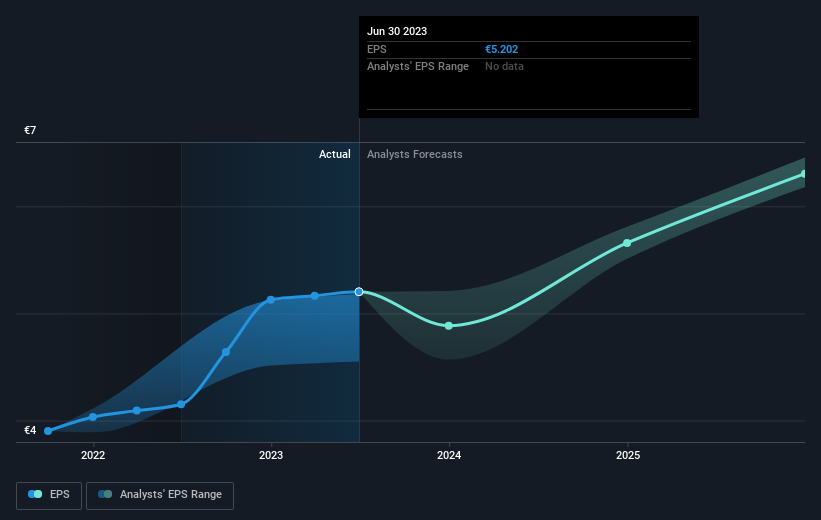
Task: Click the 2024 x-axis label
Action: (x=449, y=455)
